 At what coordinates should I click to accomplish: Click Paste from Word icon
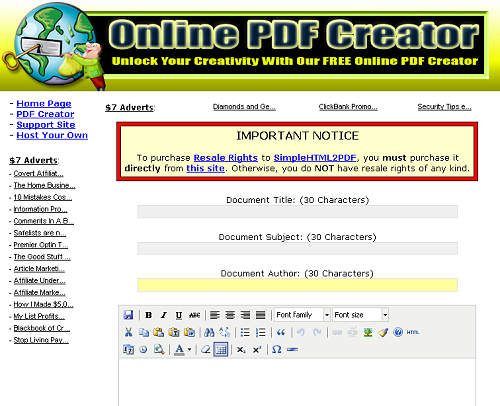(x=189, y=332)
